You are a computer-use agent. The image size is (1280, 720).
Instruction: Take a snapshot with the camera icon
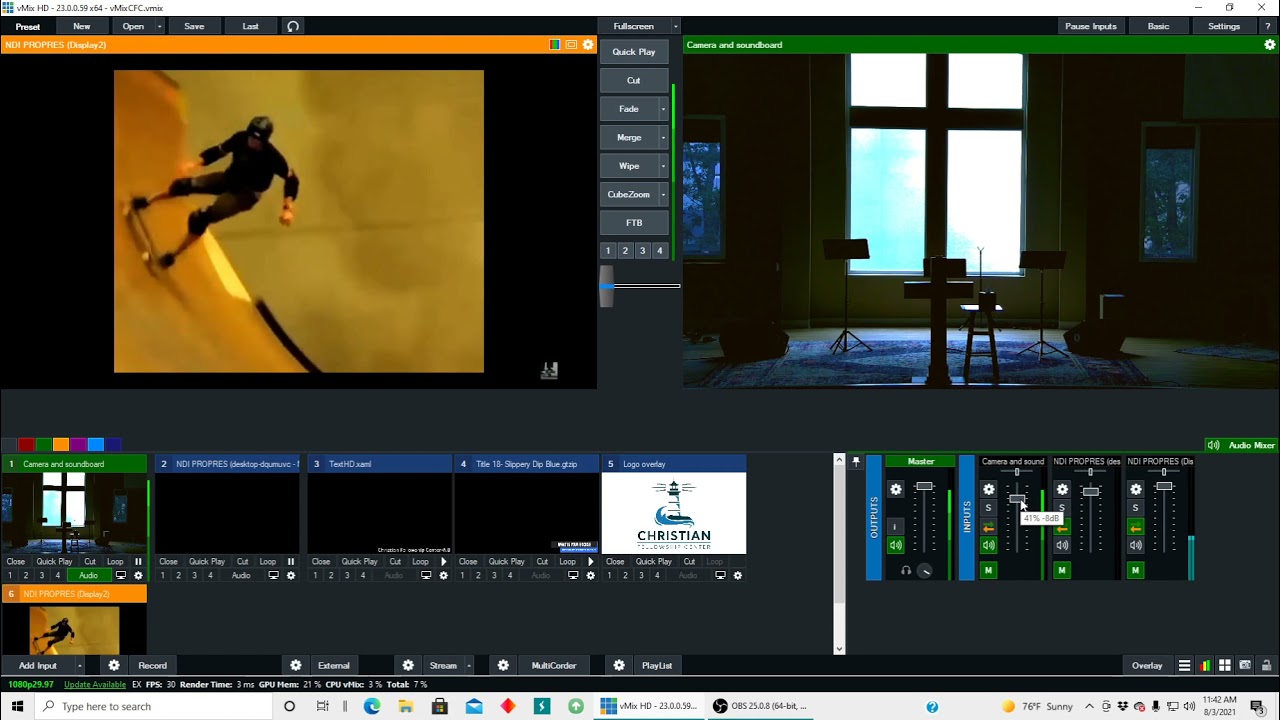click(1245, 666)
